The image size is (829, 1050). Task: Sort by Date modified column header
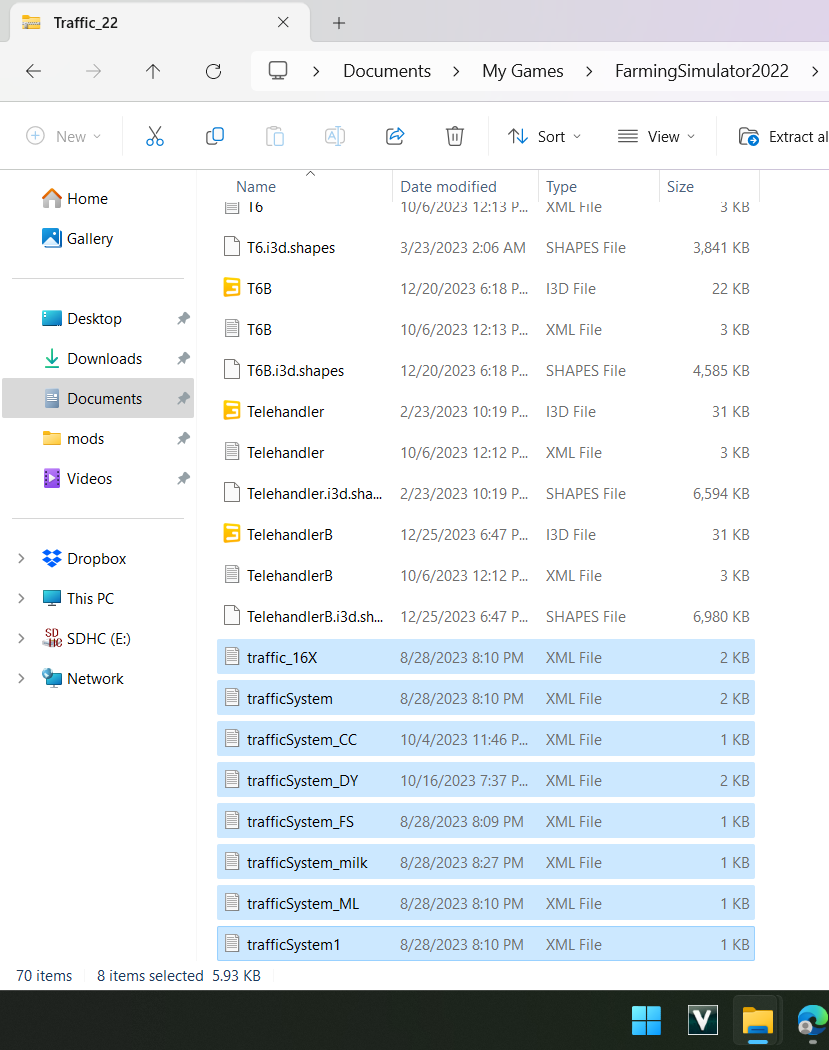[449, 187]
